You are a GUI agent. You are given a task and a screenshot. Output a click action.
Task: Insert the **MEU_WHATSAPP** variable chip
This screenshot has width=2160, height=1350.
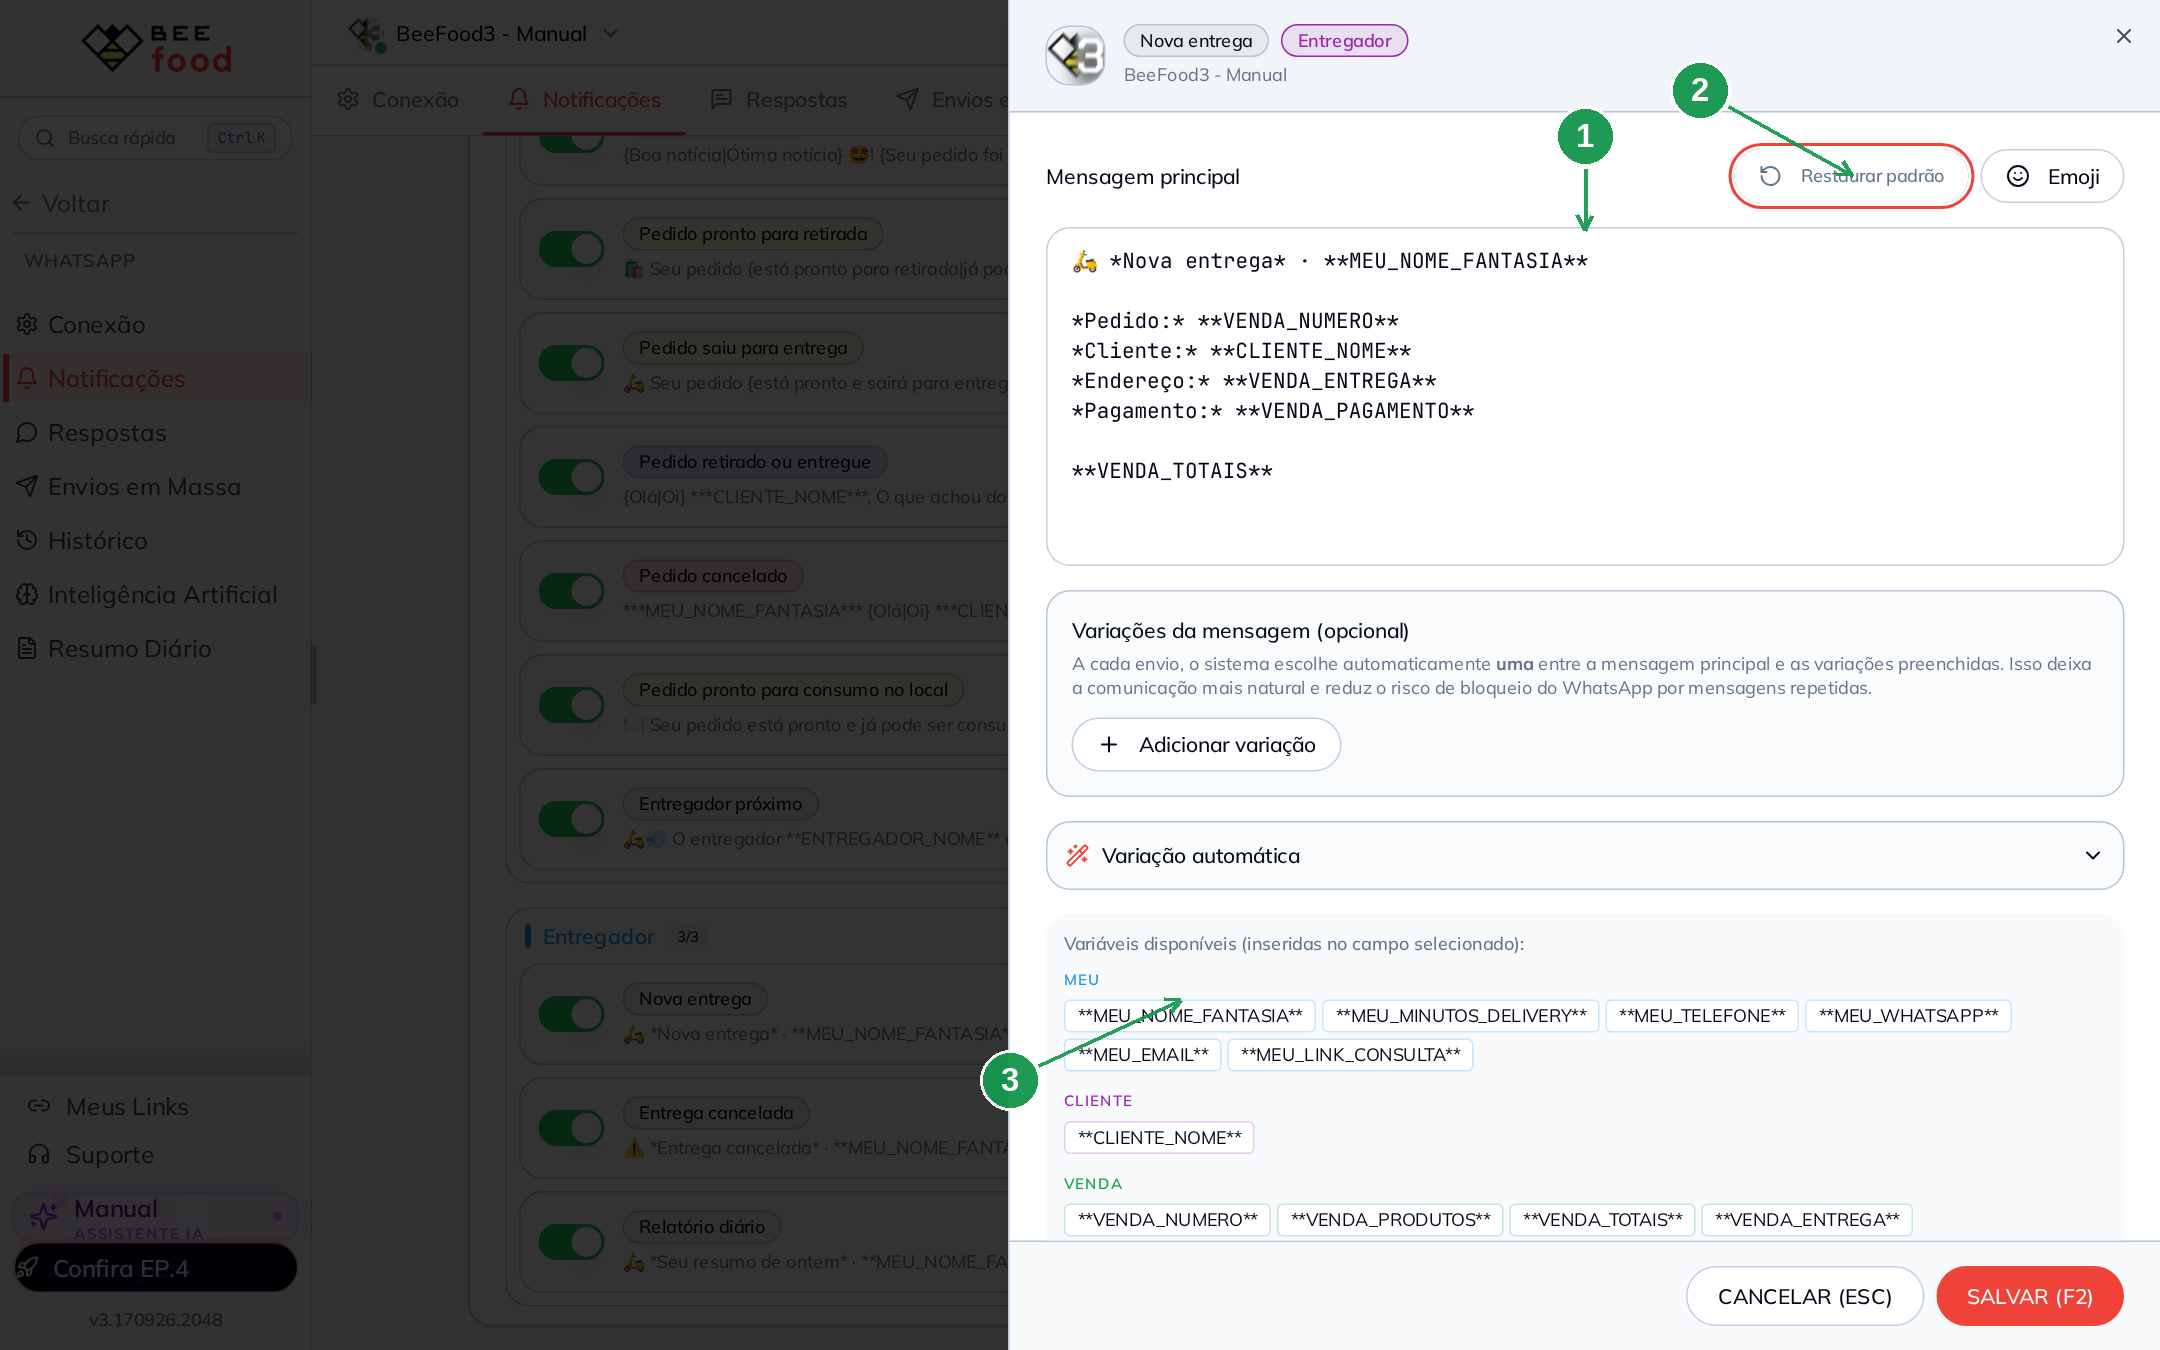(1908, 1015)
